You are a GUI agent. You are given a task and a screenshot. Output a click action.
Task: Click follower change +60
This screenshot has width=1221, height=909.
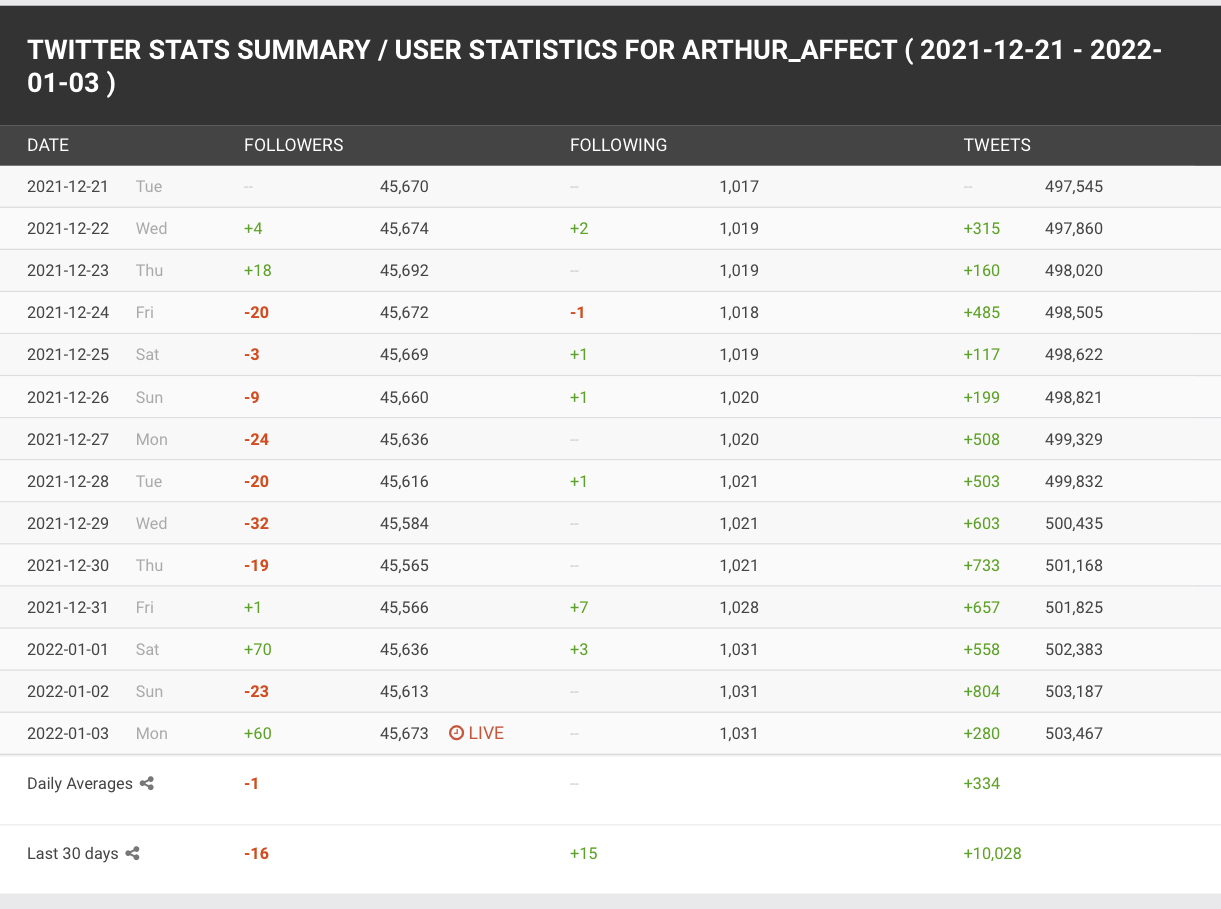258,733
